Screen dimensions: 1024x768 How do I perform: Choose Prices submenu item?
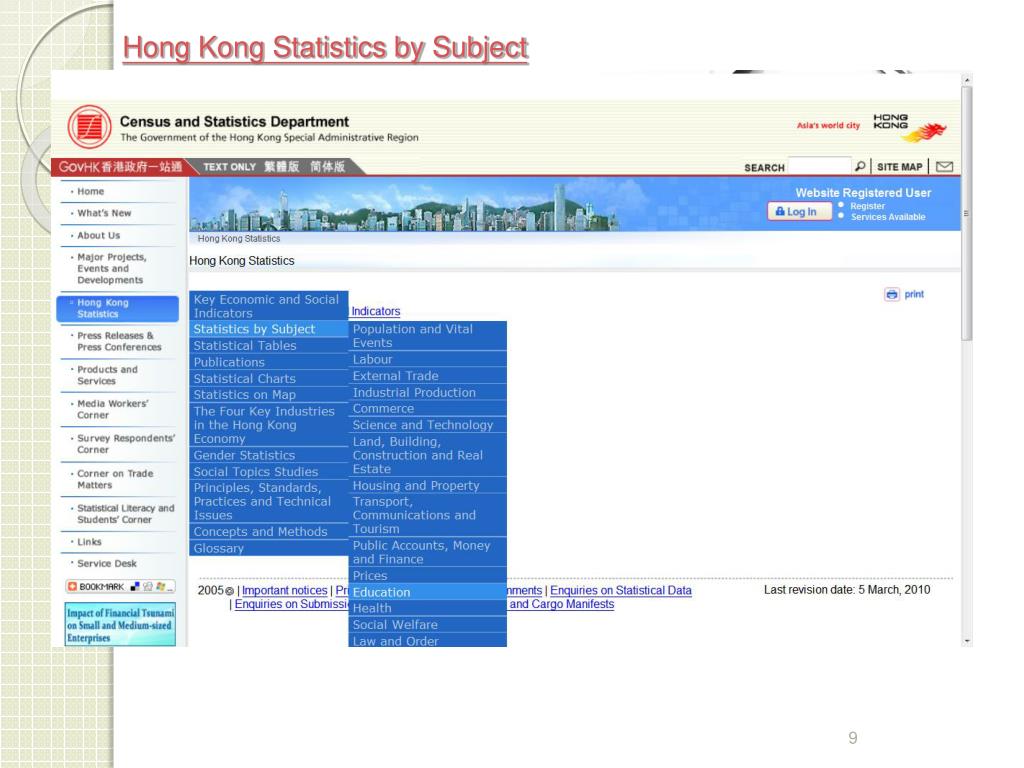(x=428, y=575)
